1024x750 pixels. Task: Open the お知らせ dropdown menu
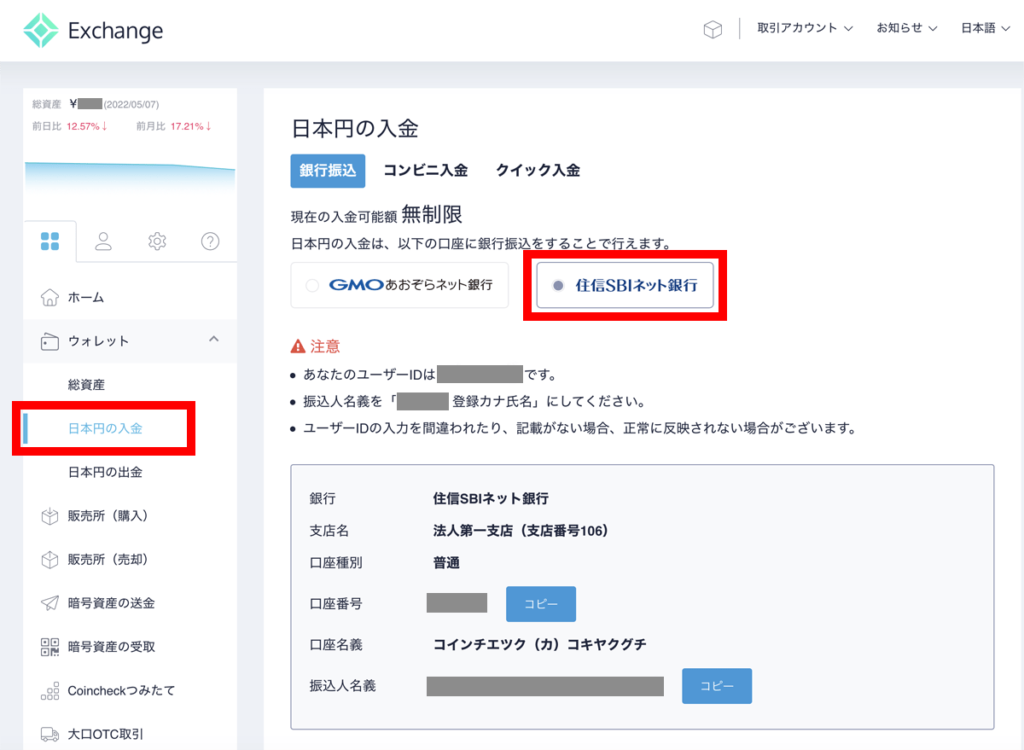point(906,28)
